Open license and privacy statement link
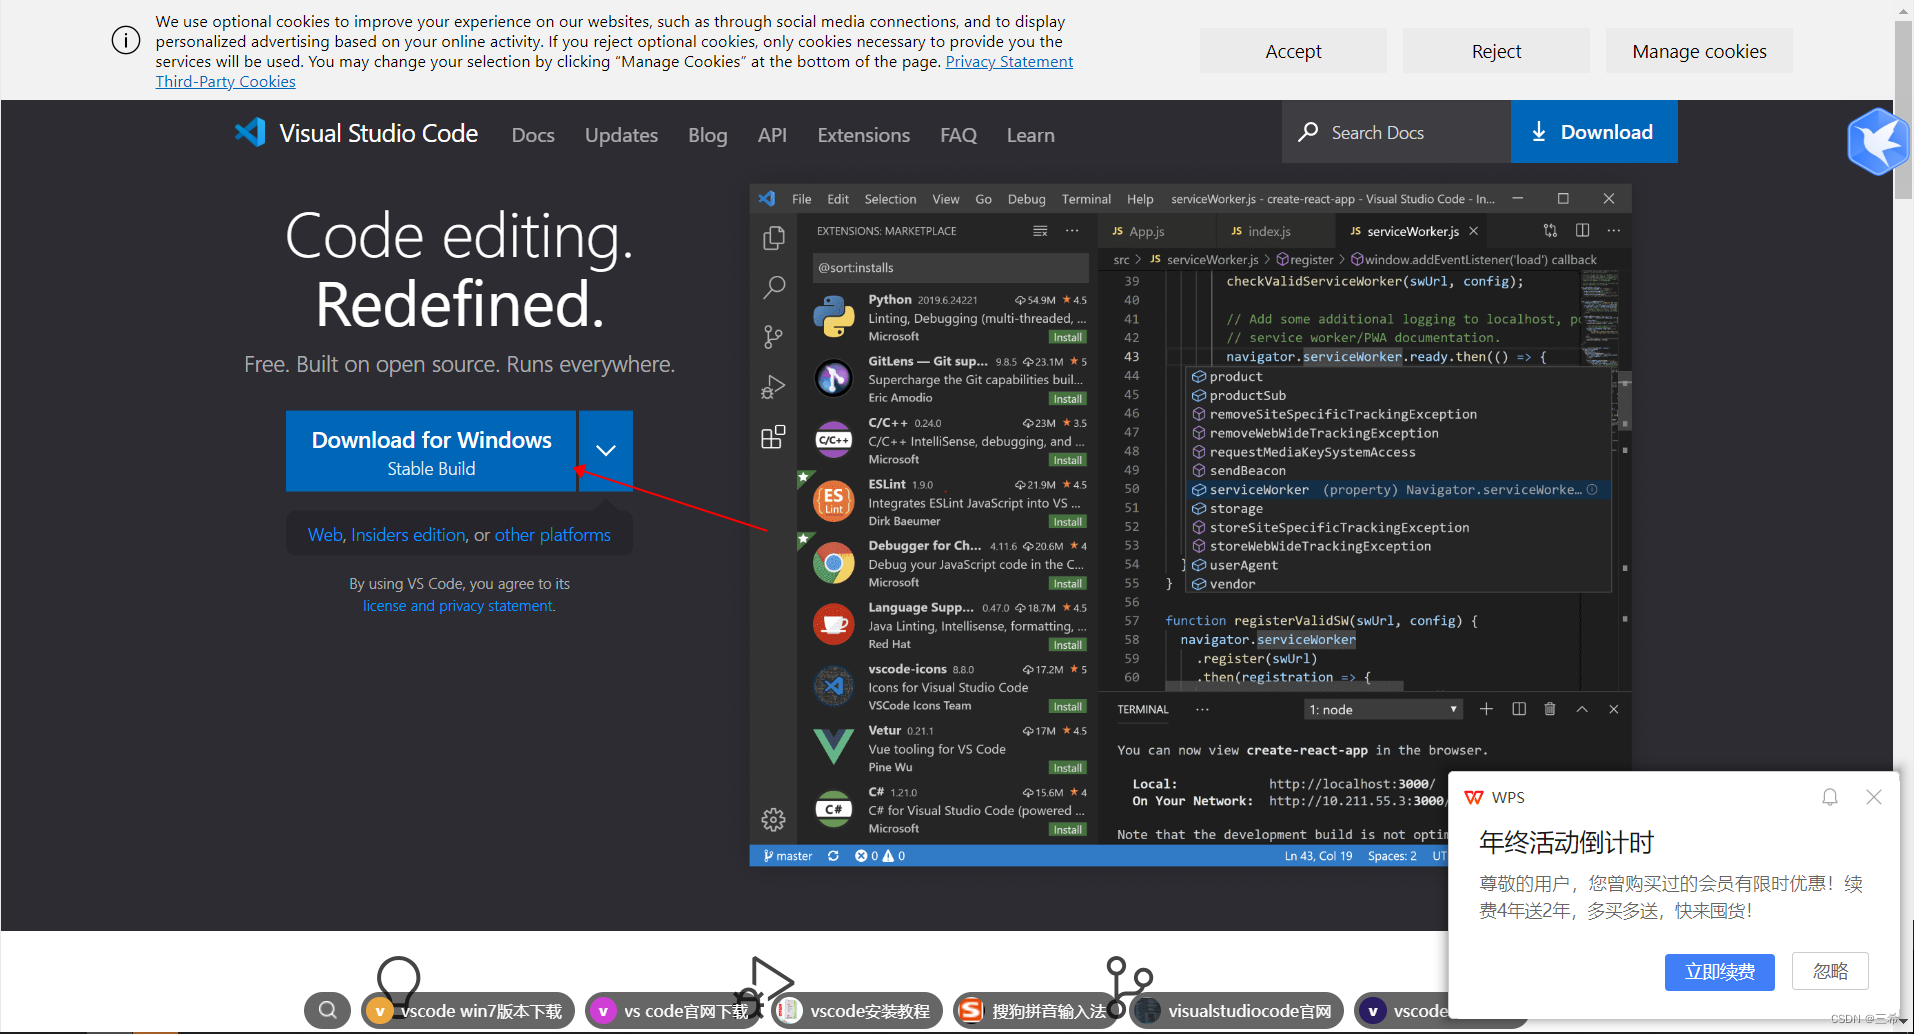This screenshot has height=1034, width=1914. coord(458,606)
